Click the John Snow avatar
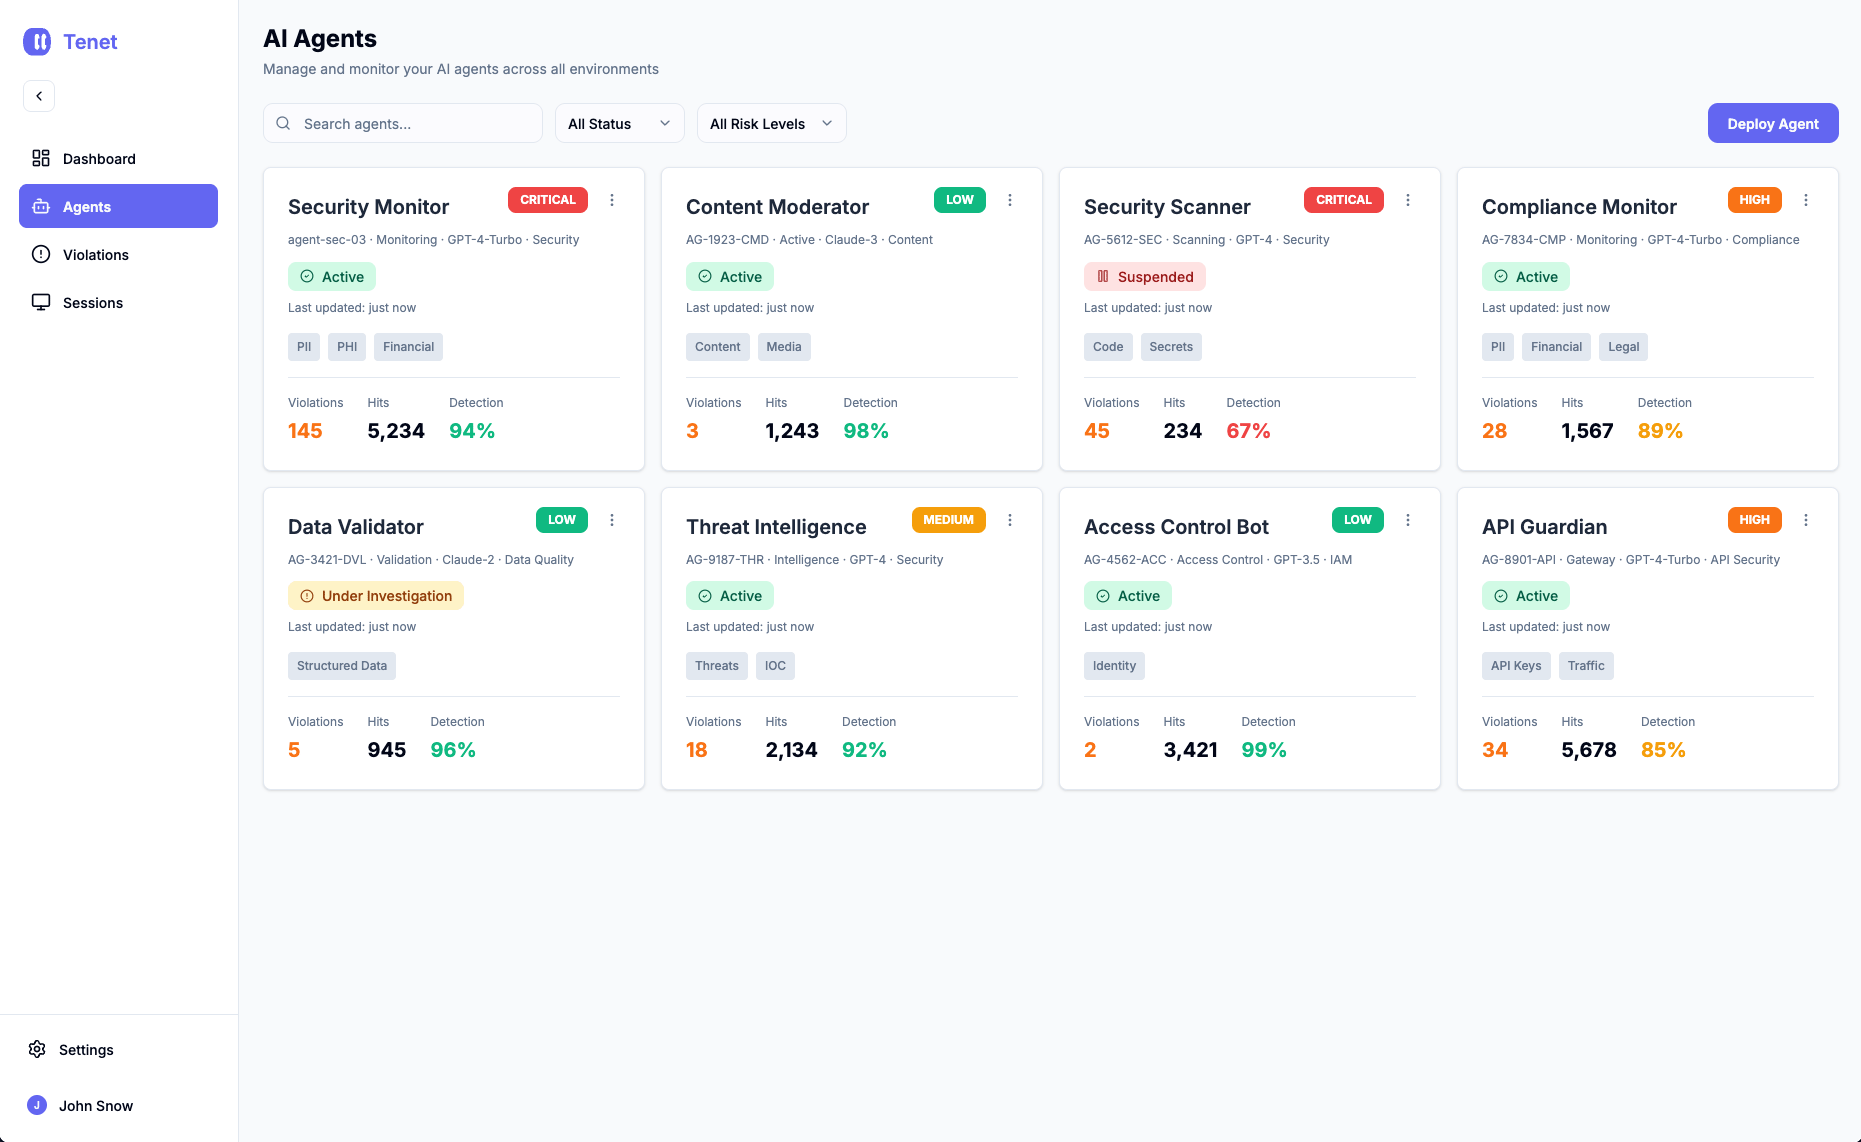The height and width of the screenshot is (1142, 1861). (37, 1105)
